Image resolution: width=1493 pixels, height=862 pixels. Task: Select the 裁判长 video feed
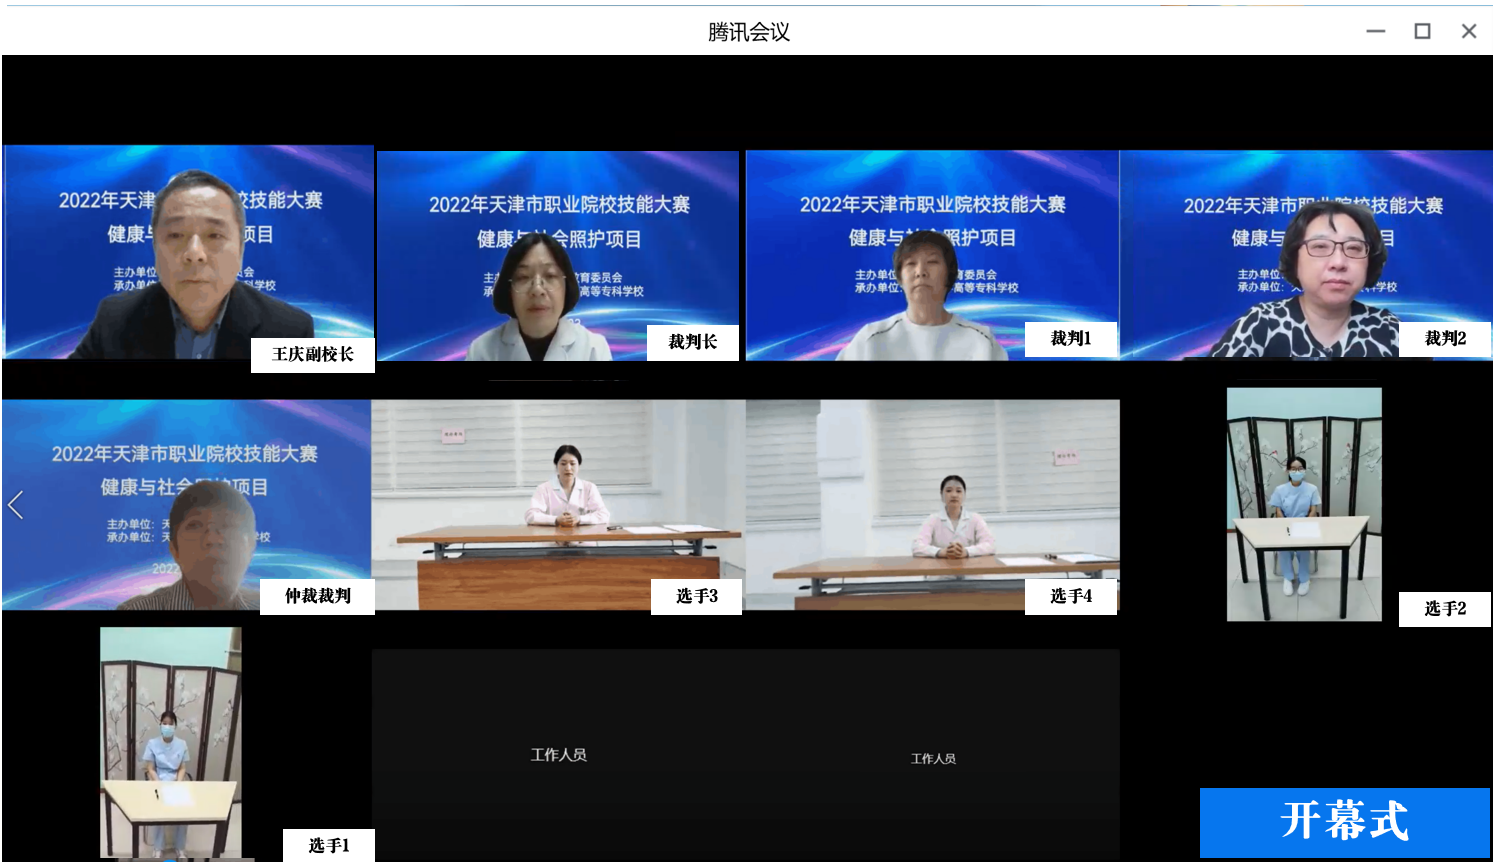pos(557,255)
